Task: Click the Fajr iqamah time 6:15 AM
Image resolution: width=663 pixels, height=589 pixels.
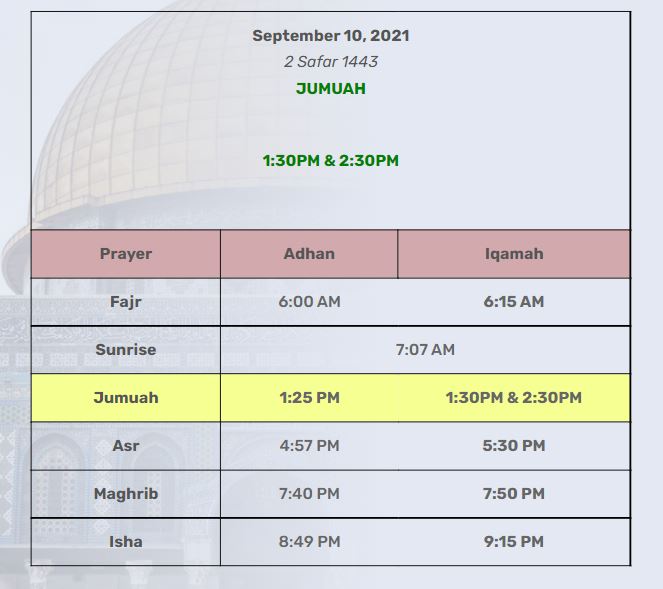Action: [x=514, y=302]
